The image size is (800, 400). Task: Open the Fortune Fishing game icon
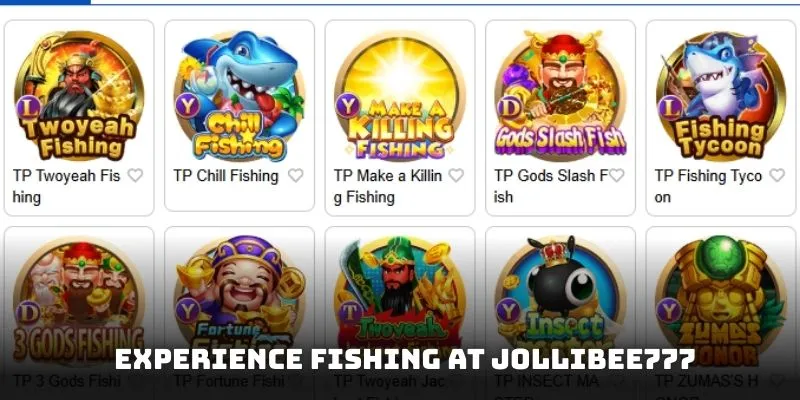[239, 301]
